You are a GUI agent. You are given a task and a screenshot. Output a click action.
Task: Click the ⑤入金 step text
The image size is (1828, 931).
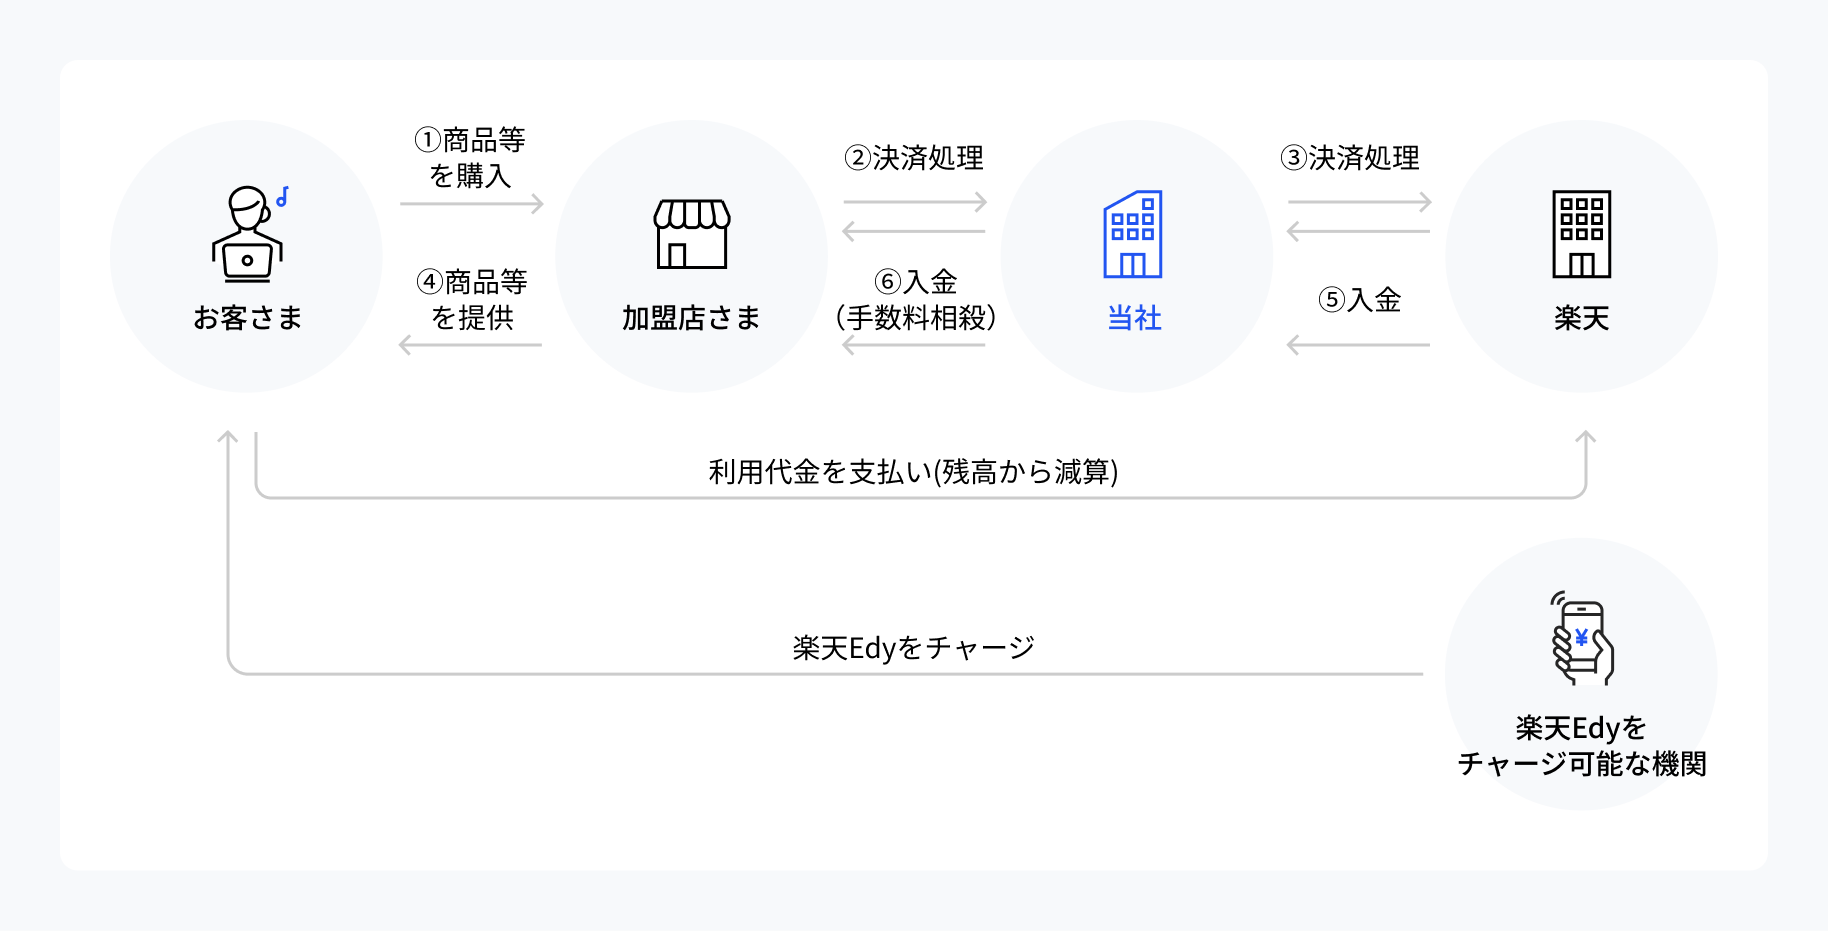click(x=1359, y=300)
